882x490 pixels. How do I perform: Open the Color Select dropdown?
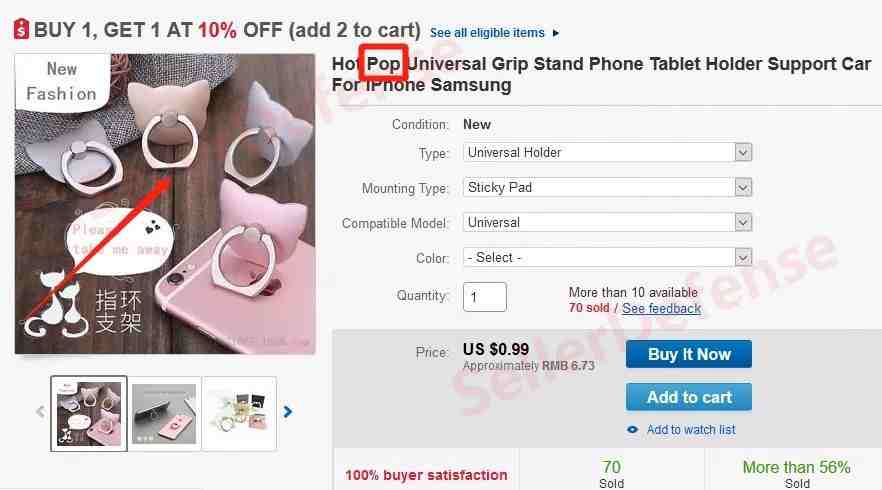pyautogui.click(x=608, y=258)
